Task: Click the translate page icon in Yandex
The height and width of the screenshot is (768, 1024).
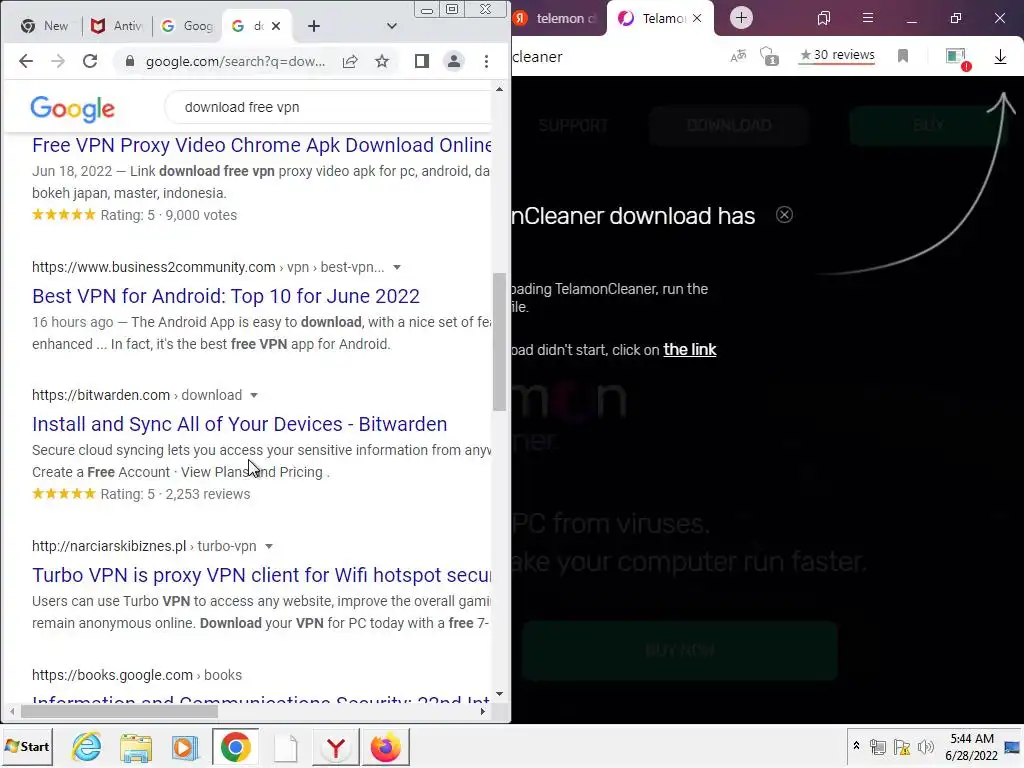Action: click(x=738, y=56)
